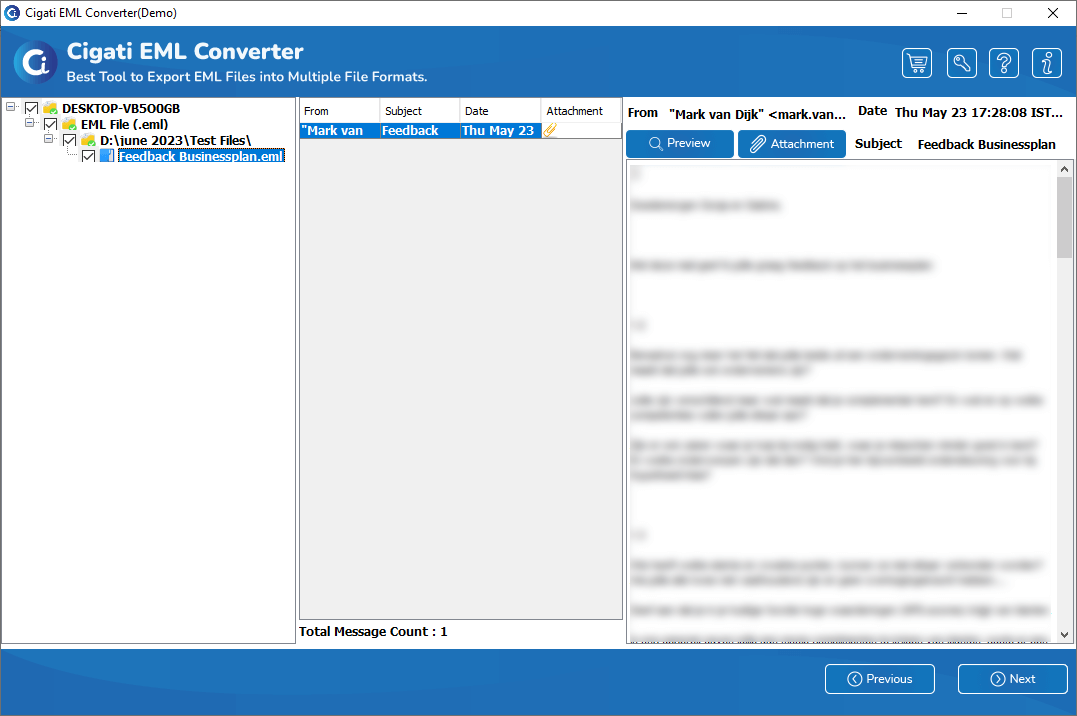Screen dimensions: 1077x716
Task: Click the Thu May 23 17:28:08 date value
Action: (978, 112)
